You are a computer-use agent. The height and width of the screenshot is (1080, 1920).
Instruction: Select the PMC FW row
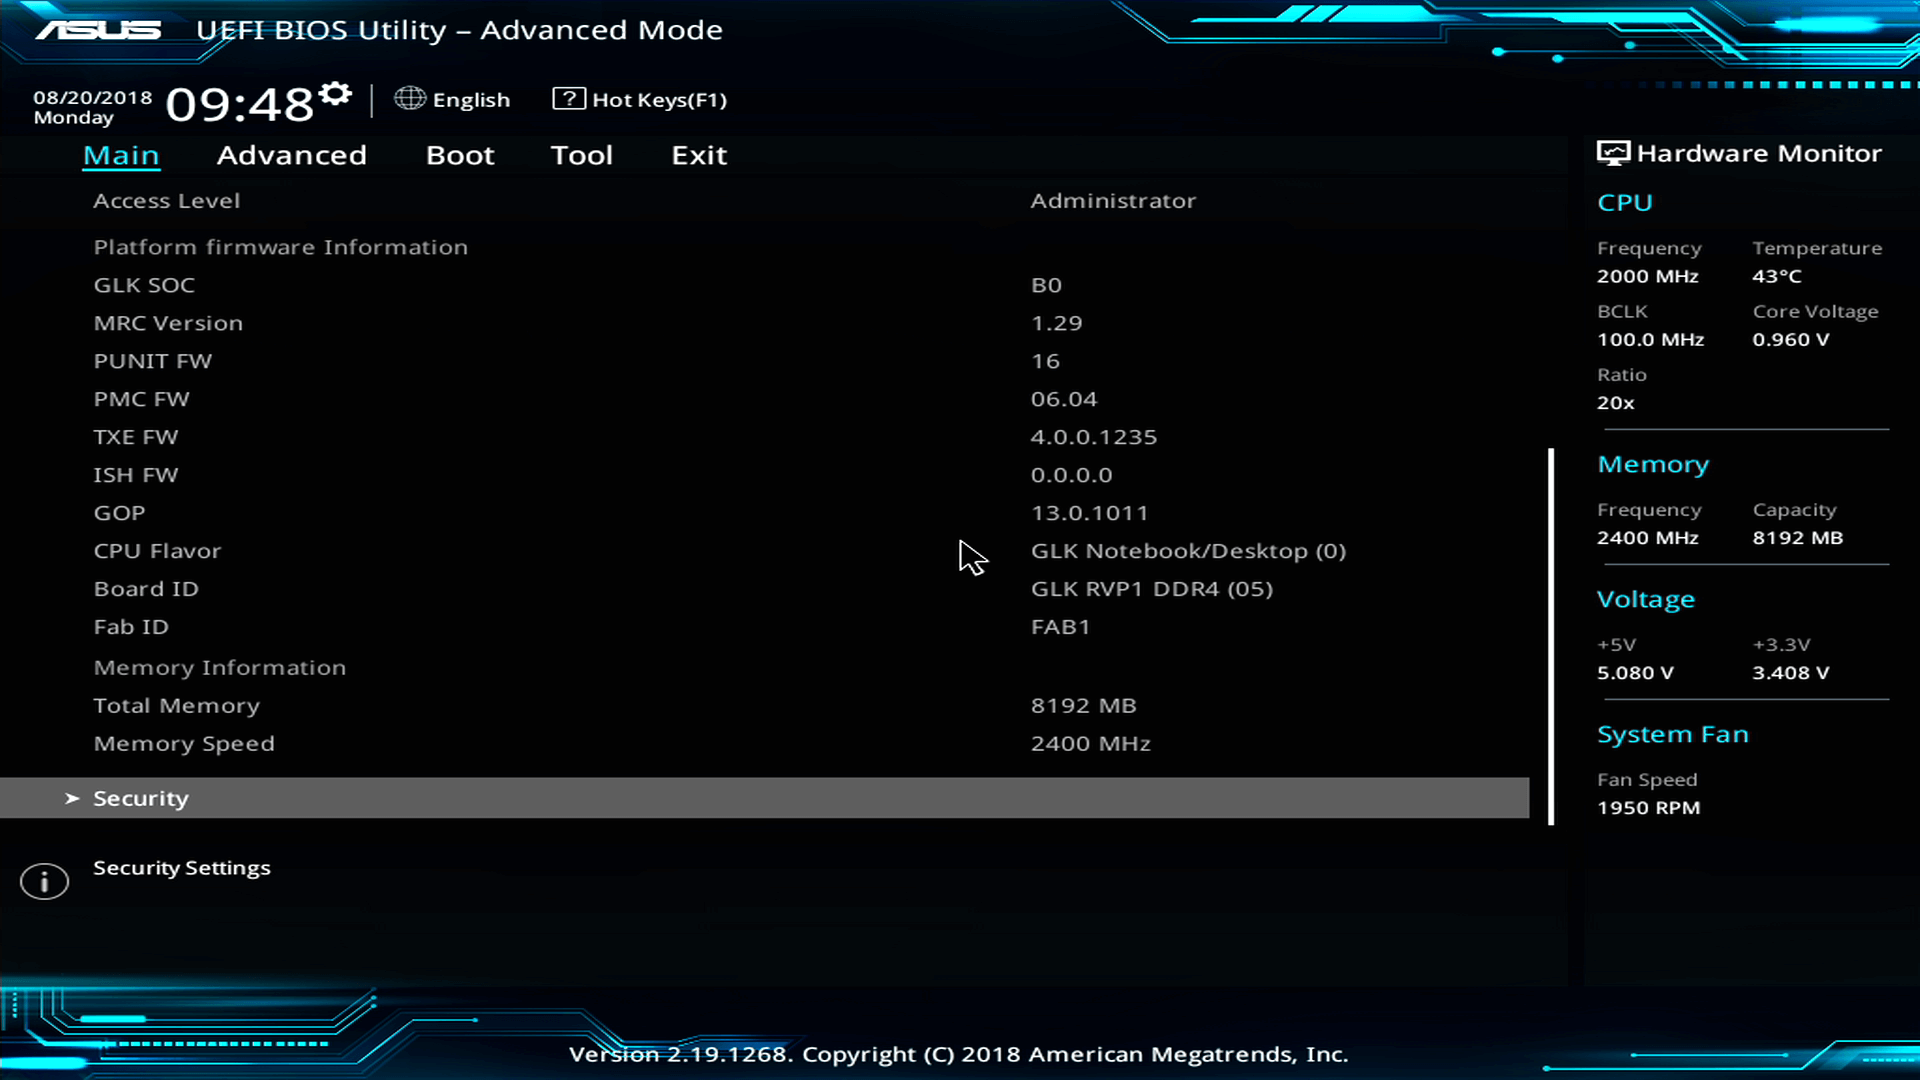coord(141,399)
